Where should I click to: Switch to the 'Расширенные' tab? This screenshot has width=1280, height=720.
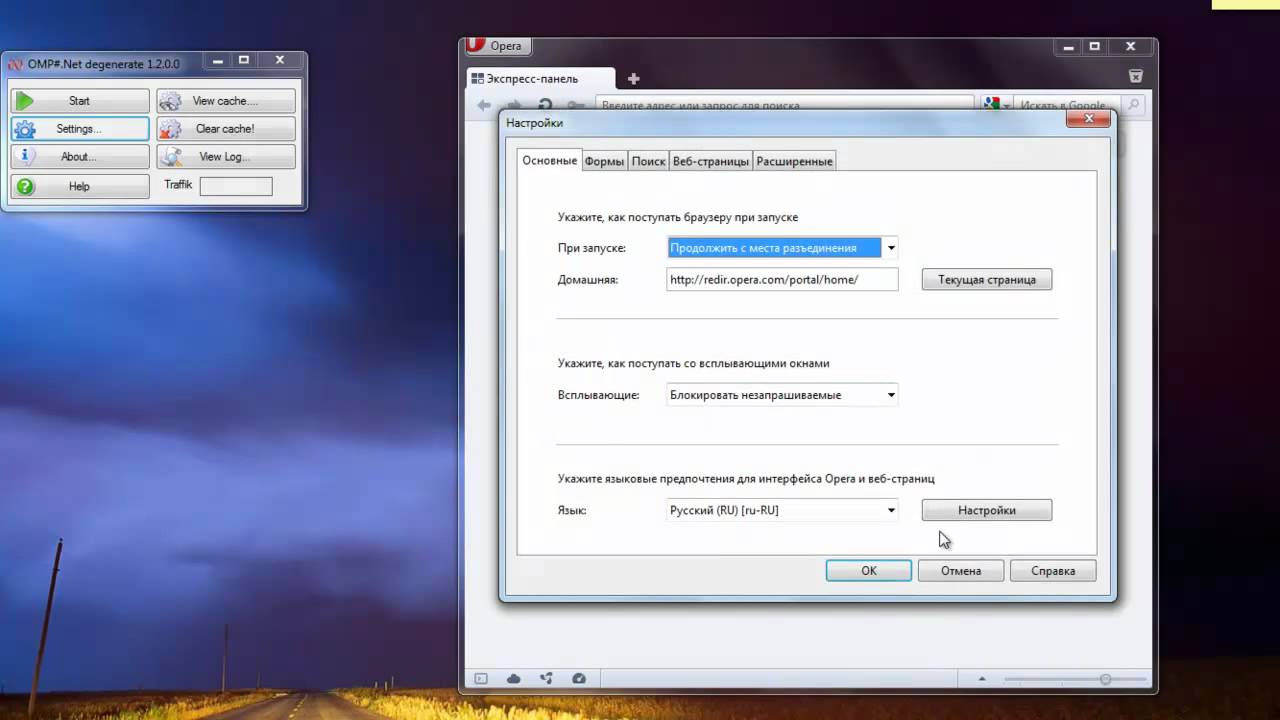(x=794, y=161)
